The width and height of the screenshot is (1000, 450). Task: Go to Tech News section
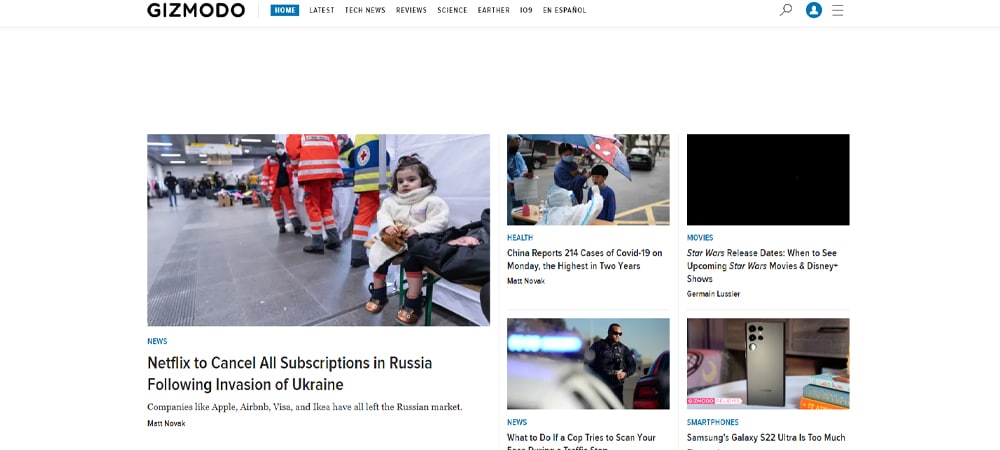[x=365, y=10]
